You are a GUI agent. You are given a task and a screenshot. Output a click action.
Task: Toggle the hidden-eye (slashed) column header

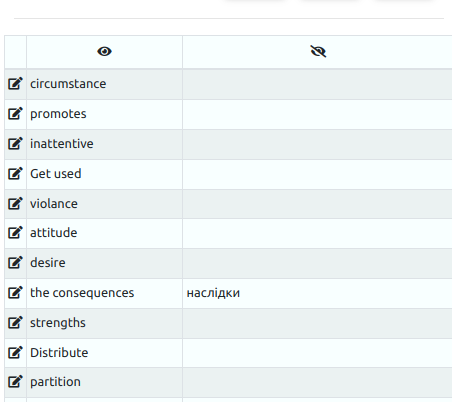coord(318,51)
